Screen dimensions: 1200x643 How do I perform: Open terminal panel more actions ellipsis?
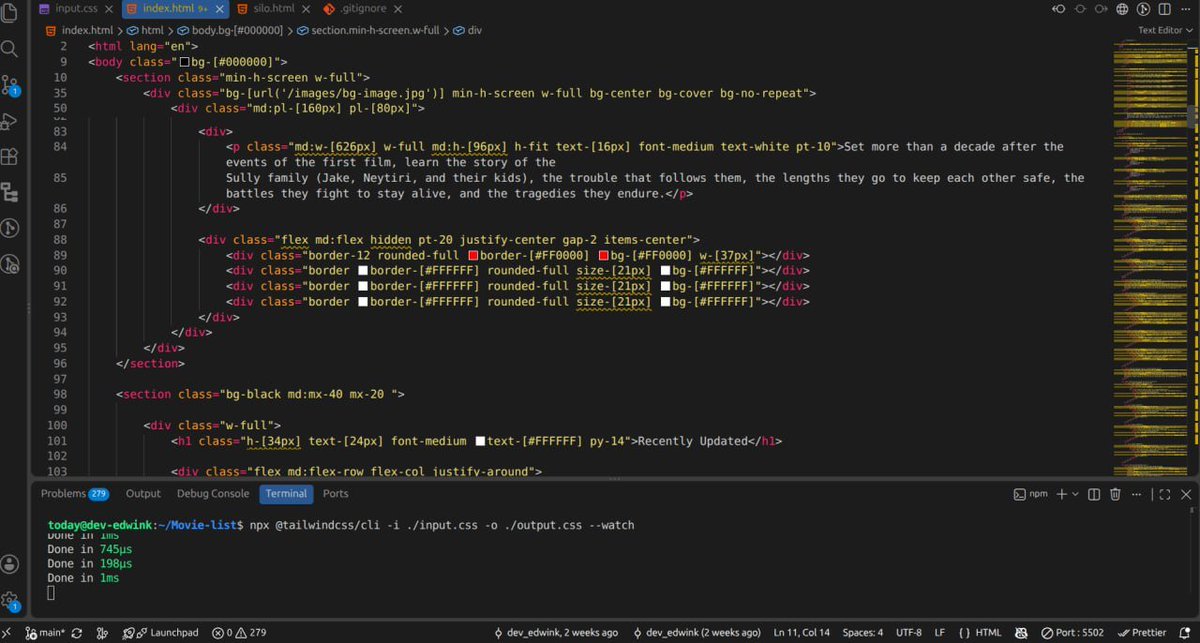[x=1137, y=494]
